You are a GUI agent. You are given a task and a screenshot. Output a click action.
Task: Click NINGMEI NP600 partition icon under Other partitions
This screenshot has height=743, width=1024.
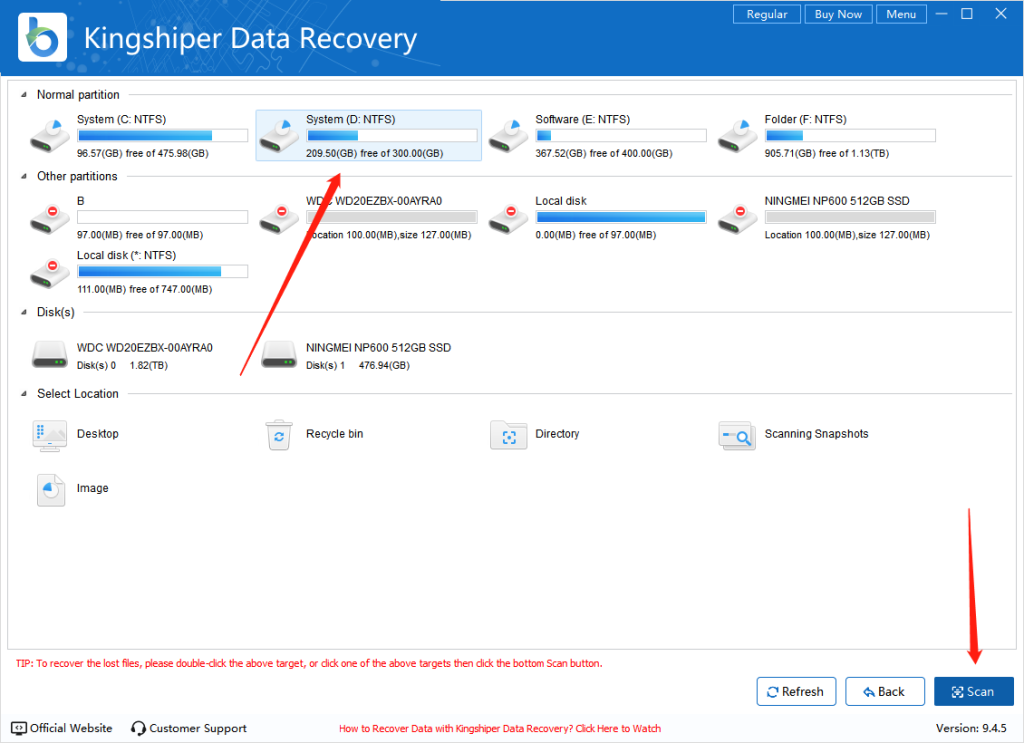737,219
